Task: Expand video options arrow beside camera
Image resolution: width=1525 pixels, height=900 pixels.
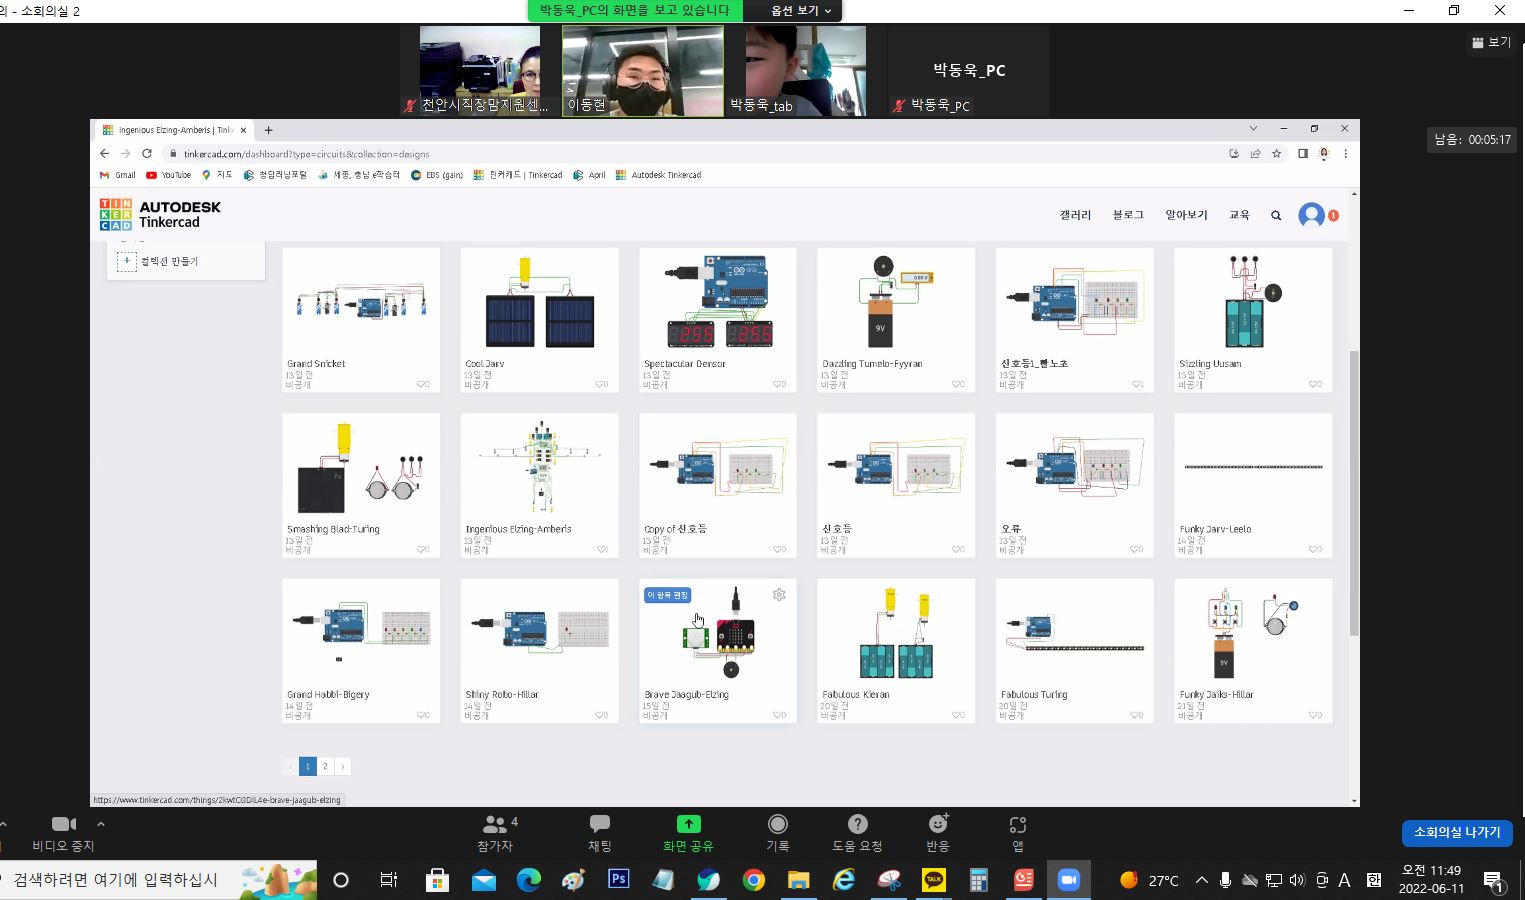Action: pos(101,824)
